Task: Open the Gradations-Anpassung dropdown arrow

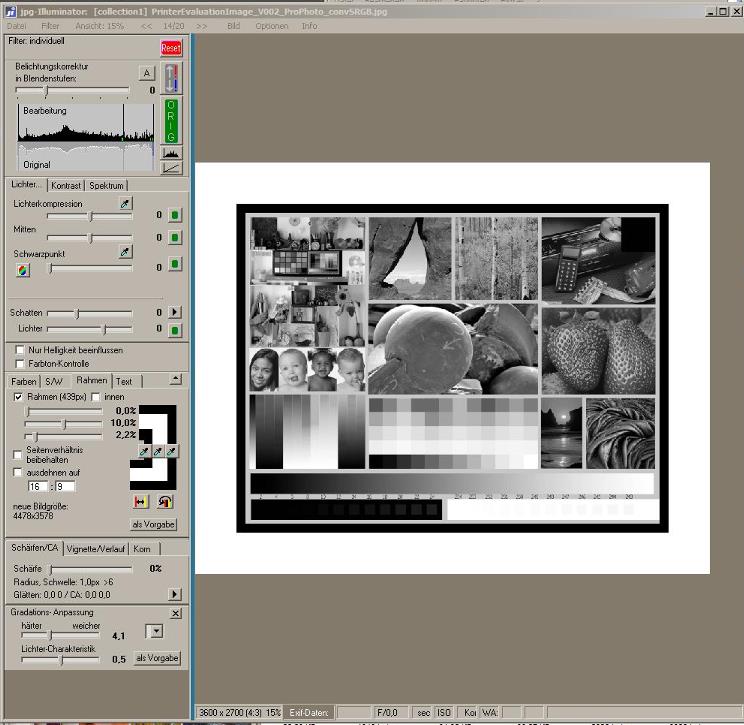Action: pyautogui.click(x=154, y=631)
